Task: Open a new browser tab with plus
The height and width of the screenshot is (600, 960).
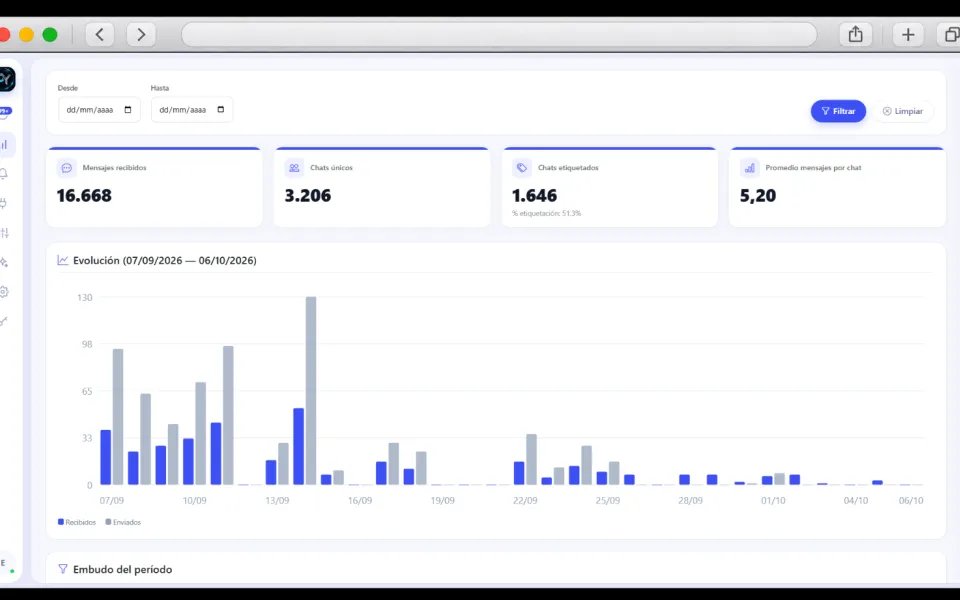Action: coord(908,34)
